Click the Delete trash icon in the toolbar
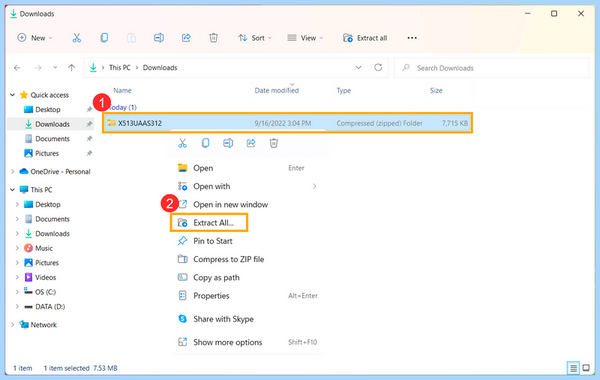Screen dimensions: 600x380 coord(214,38)
